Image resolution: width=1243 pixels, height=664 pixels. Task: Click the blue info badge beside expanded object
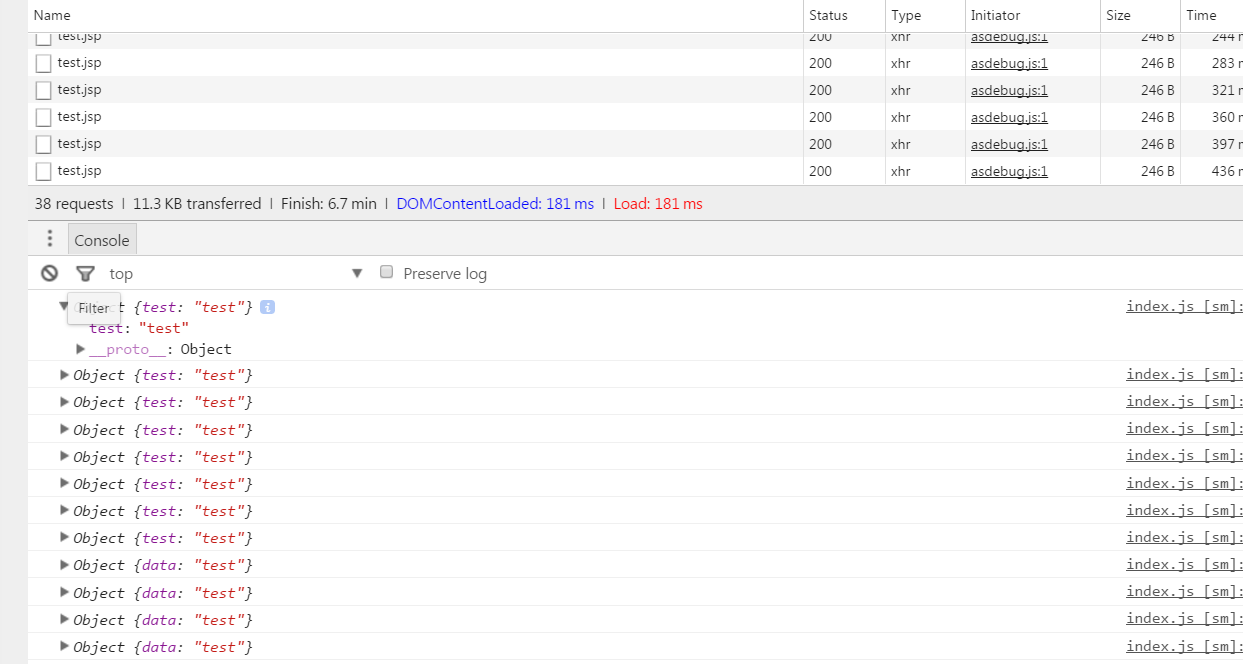pyautogui.click(x=267, y=307)
